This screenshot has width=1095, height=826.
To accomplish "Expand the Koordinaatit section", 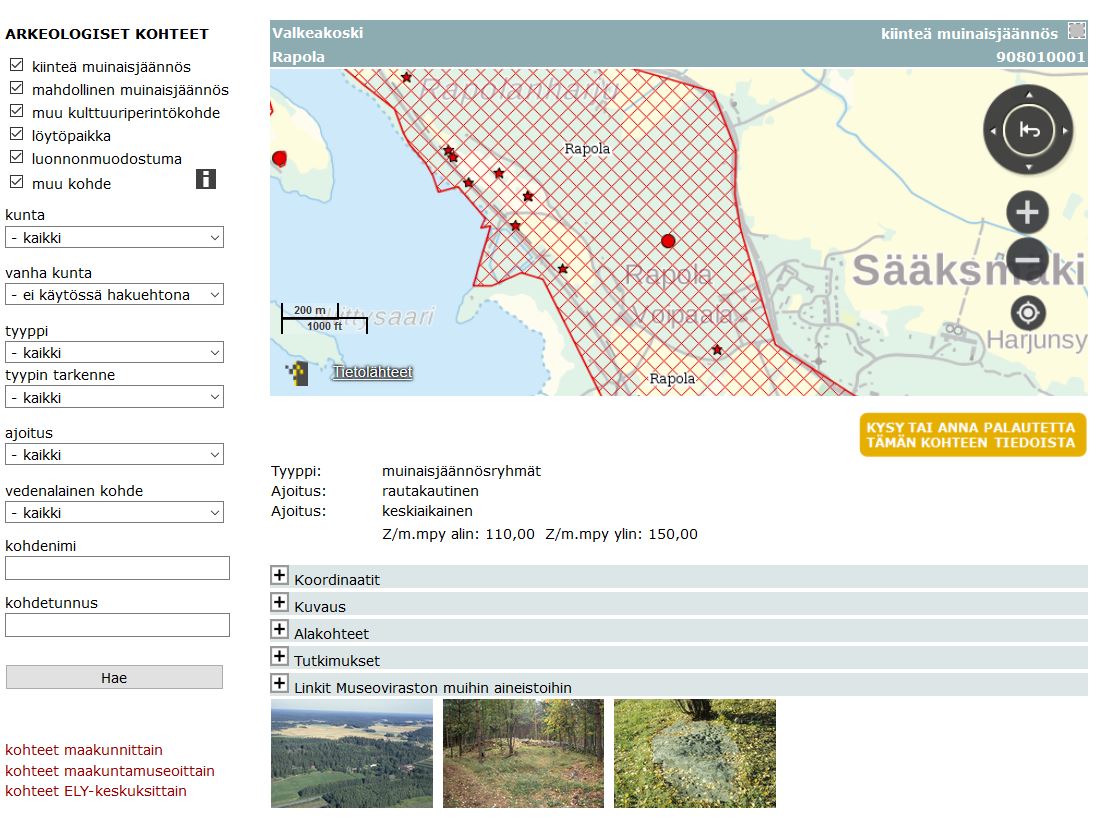I will [x=280, y=576].
